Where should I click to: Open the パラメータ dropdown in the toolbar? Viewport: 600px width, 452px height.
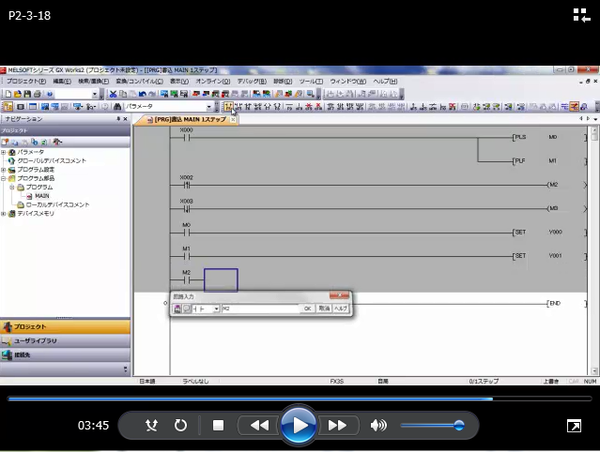coord(211,106)
